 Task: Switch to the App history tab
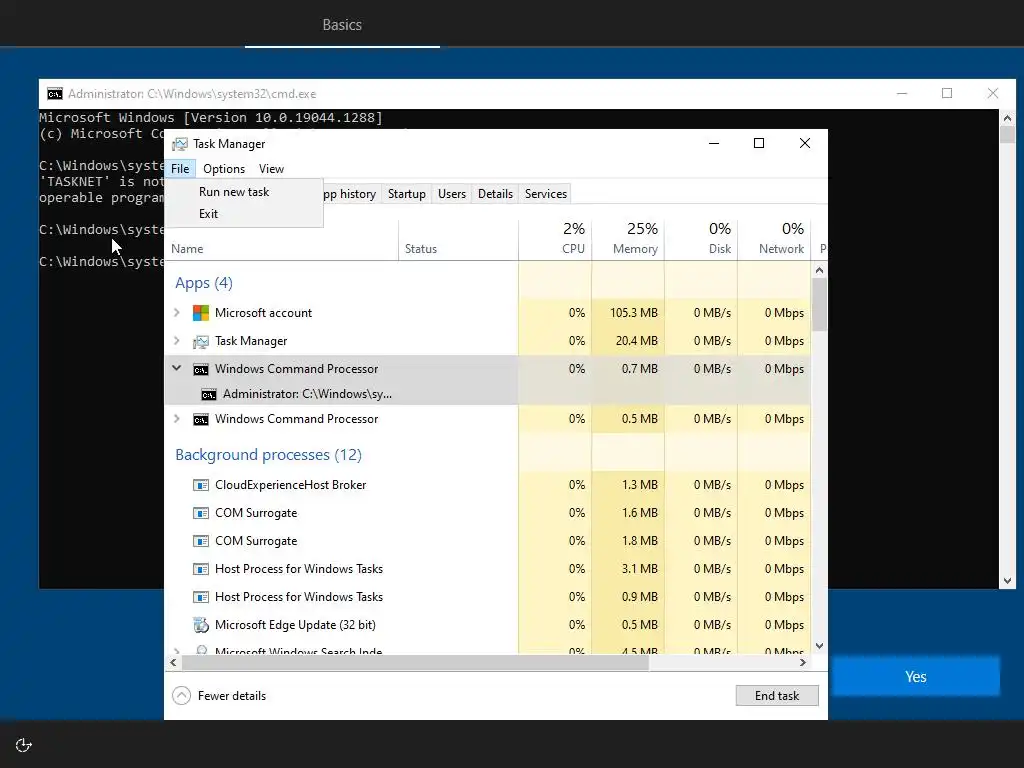tap(351, 194)
